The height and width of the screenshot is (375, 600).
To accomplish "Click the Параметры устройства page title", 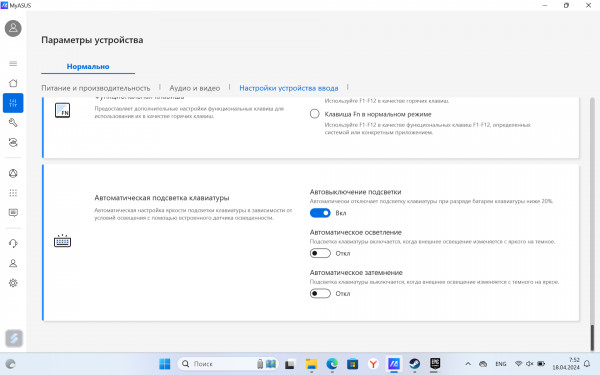I will tap(92, 40).
